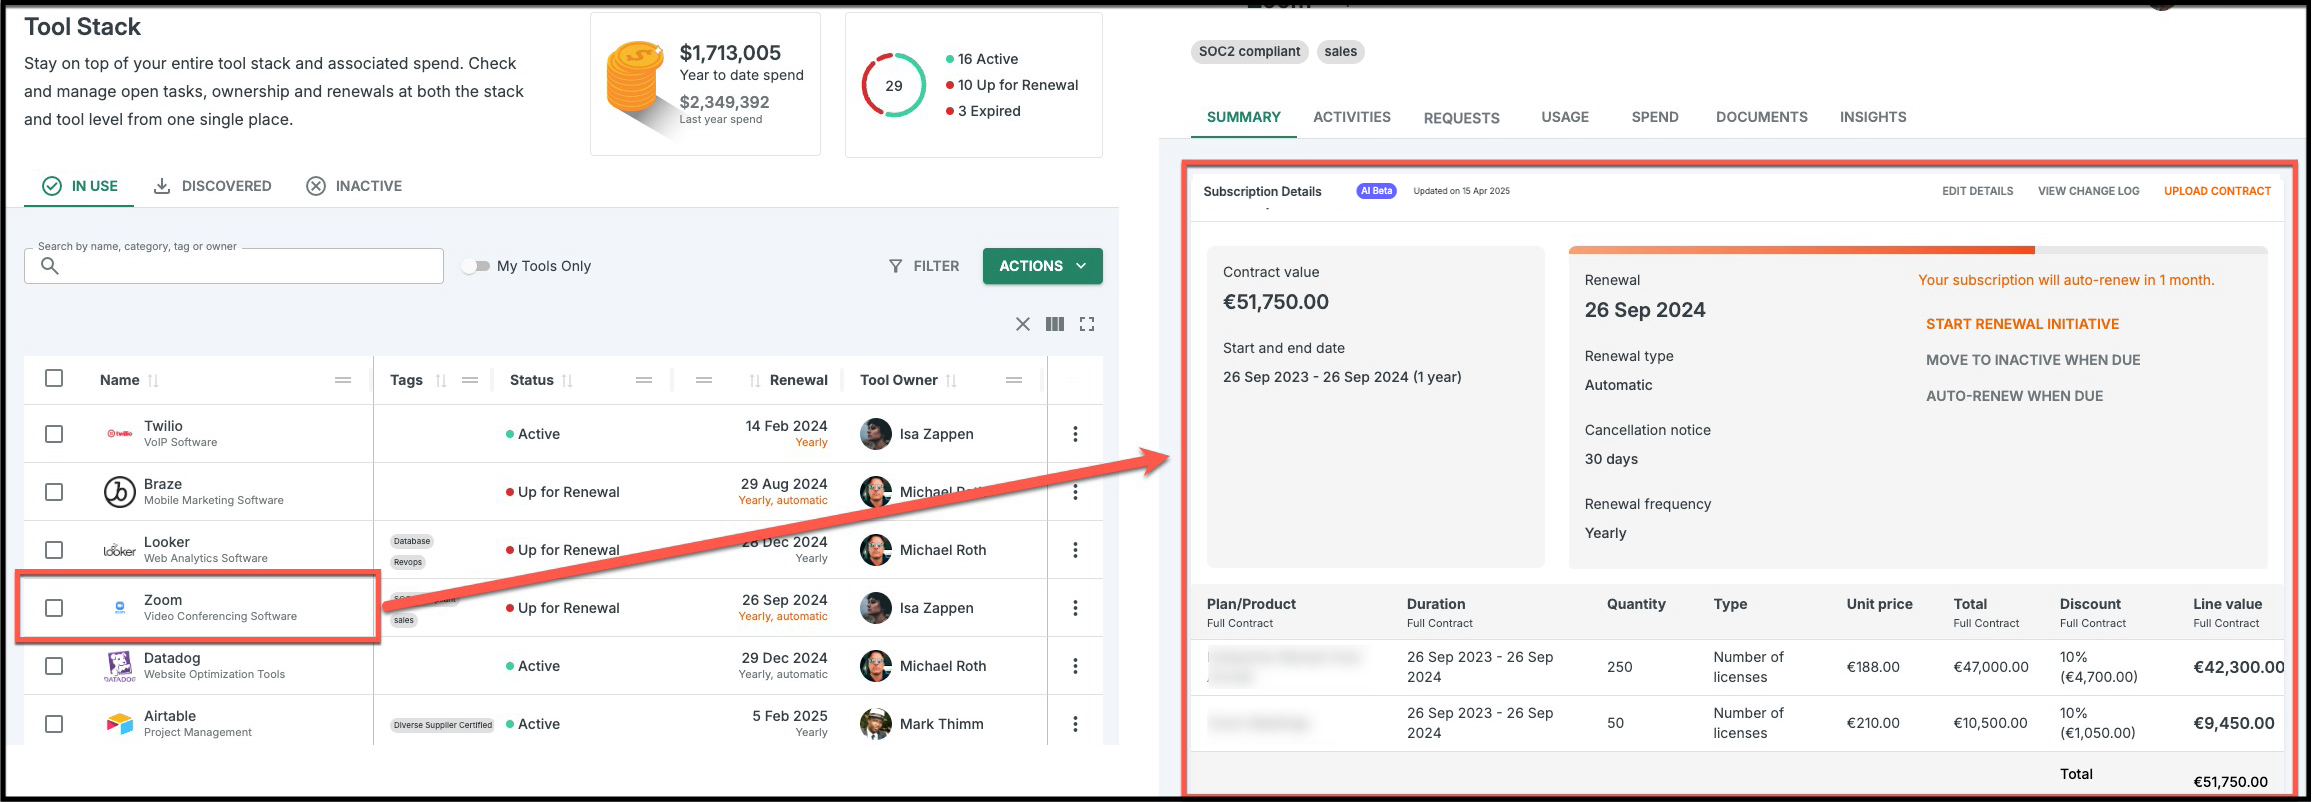The image size is (2313, 802).
Task: Click the search magnifier icon
Action: tap(49, 266)
